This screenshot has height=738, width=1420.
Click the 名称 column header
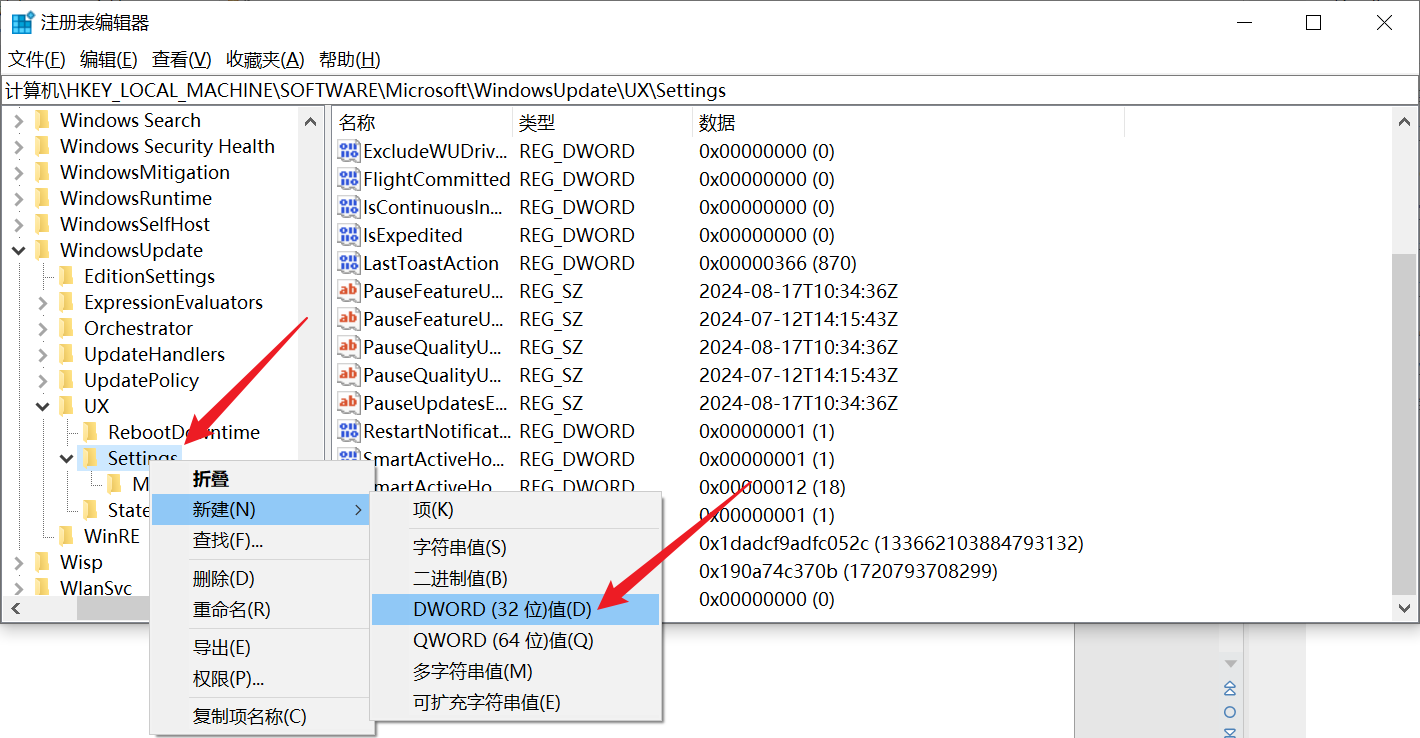point(422,123)
